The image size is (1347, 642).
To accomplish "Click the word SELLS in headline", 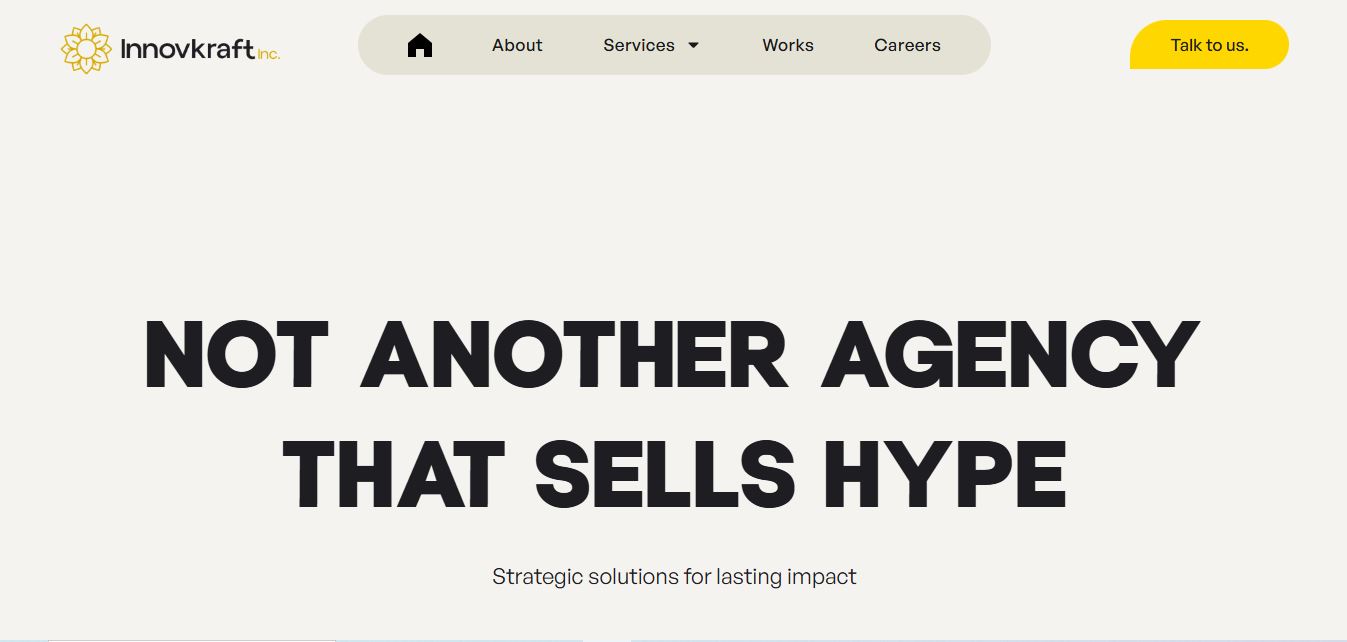I will point(665,474).
